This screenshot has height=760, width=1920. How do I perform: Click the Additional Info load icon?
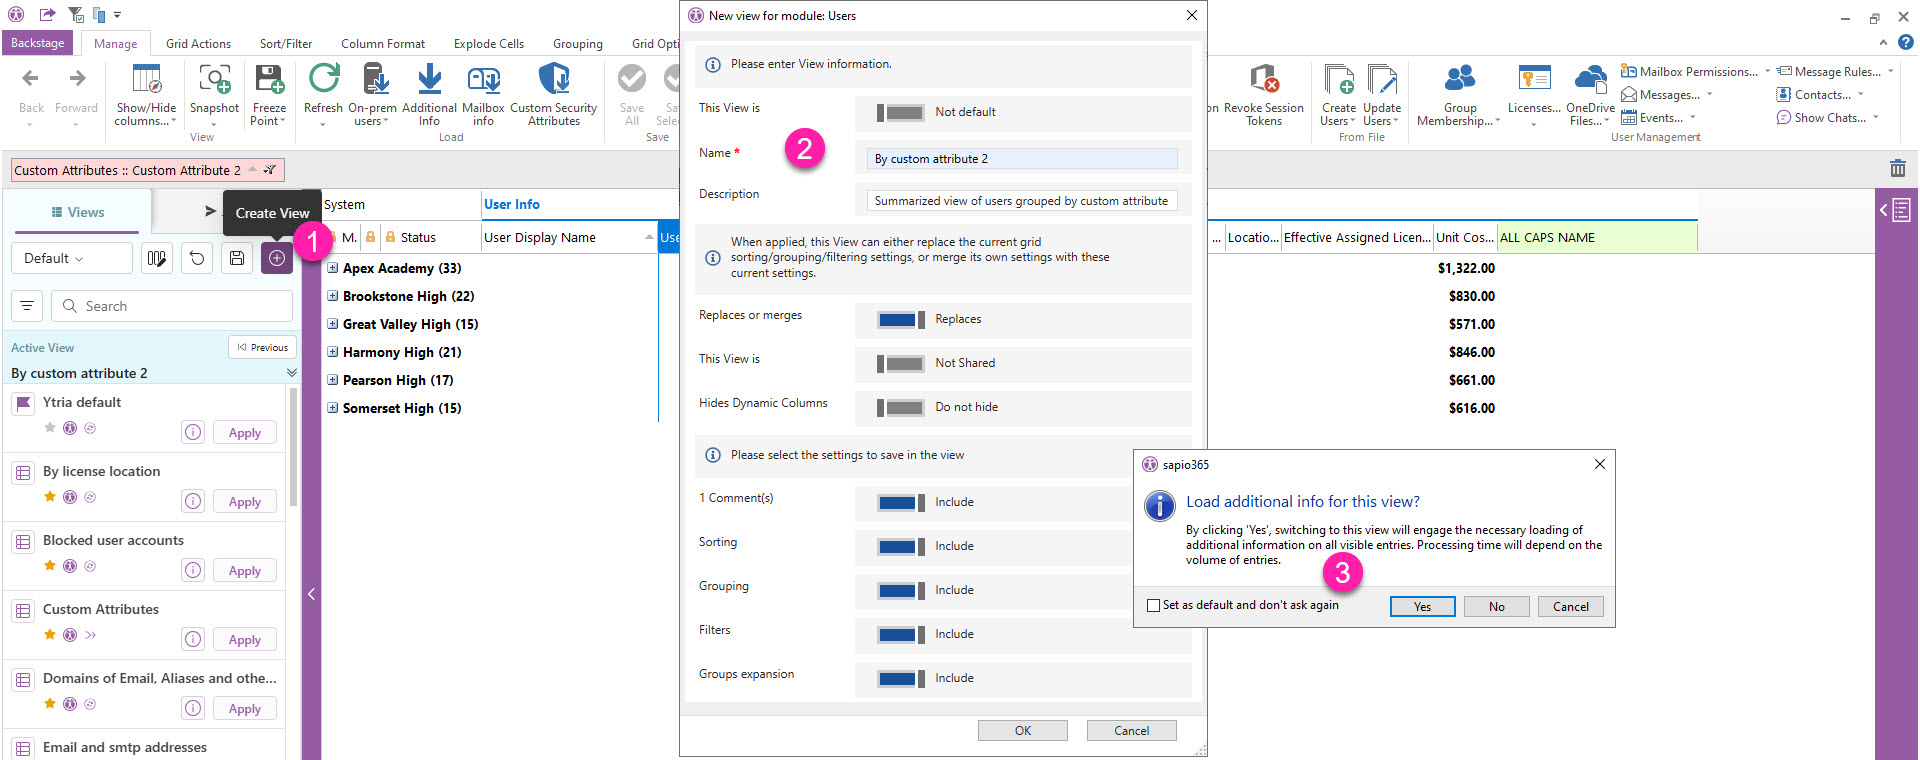429,80
